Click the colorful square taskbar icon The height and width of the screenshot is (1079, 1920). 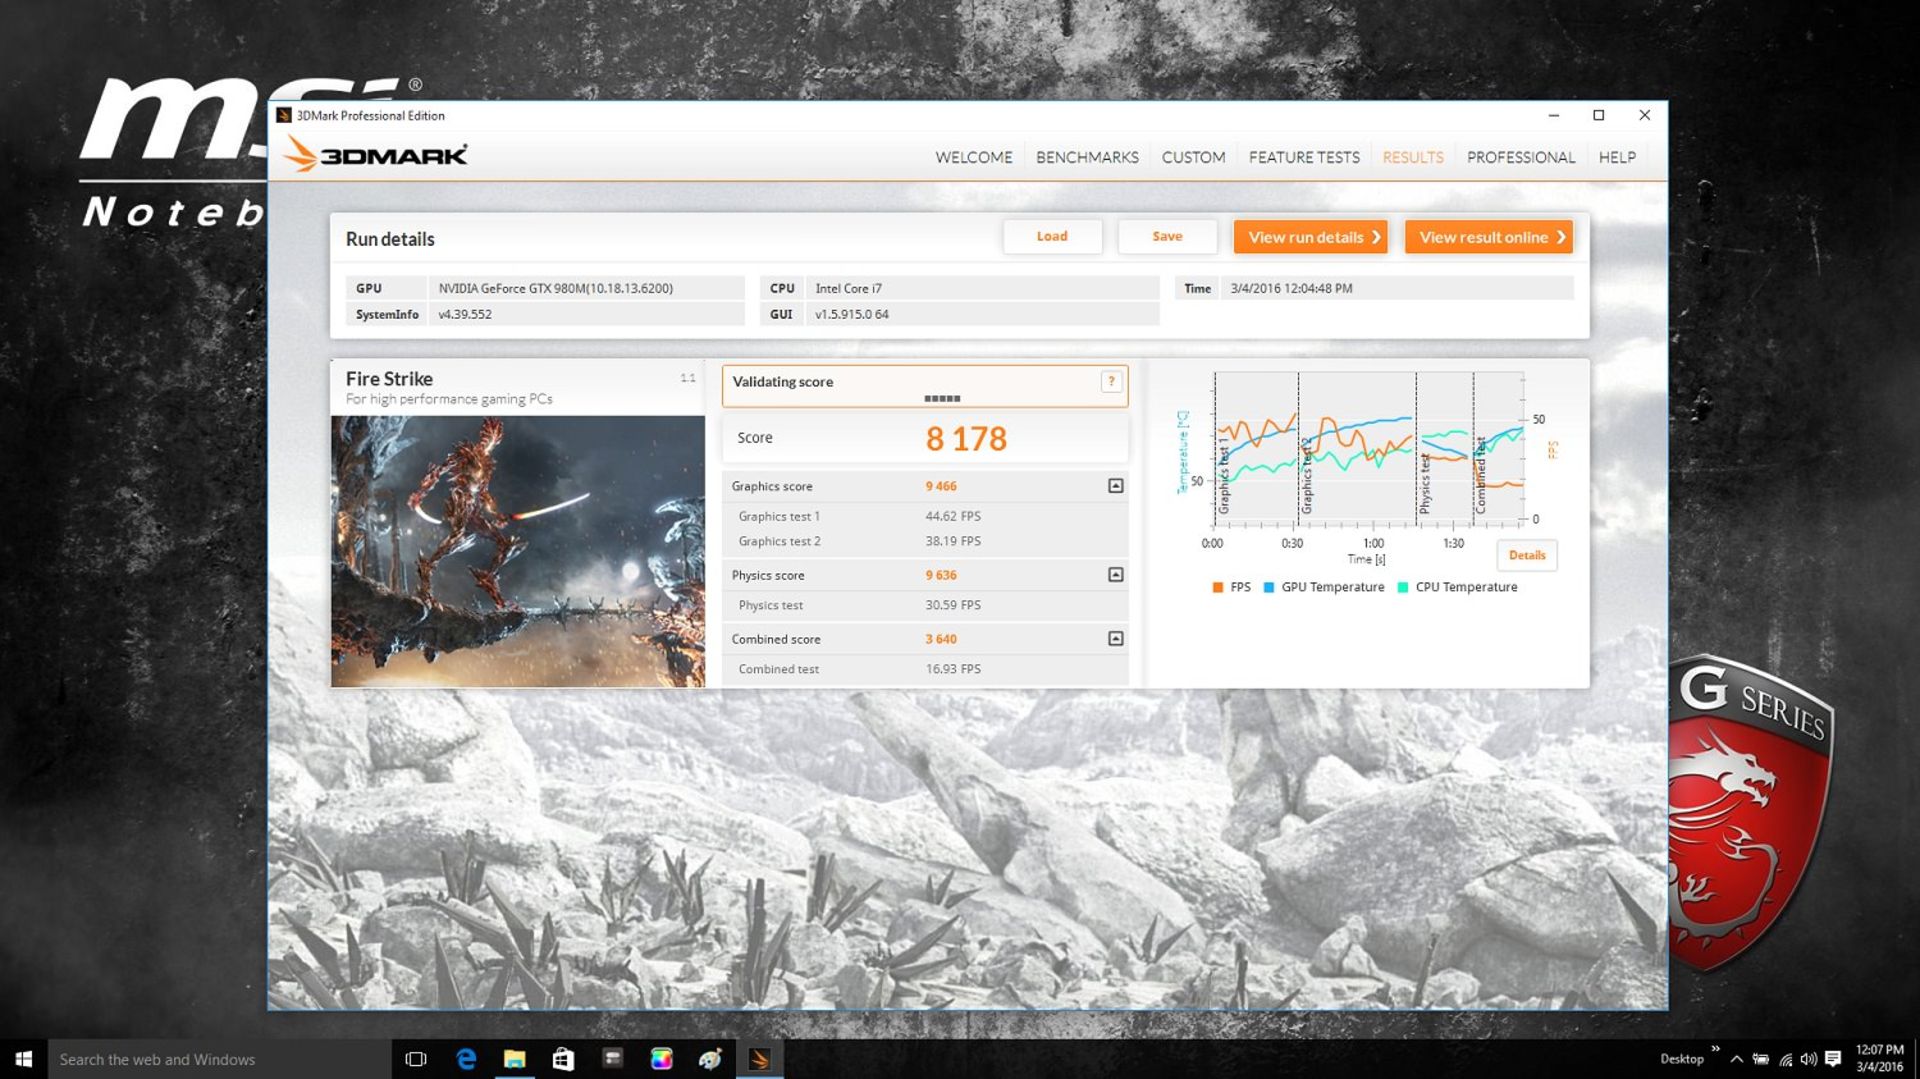(x=661, y=1059)
